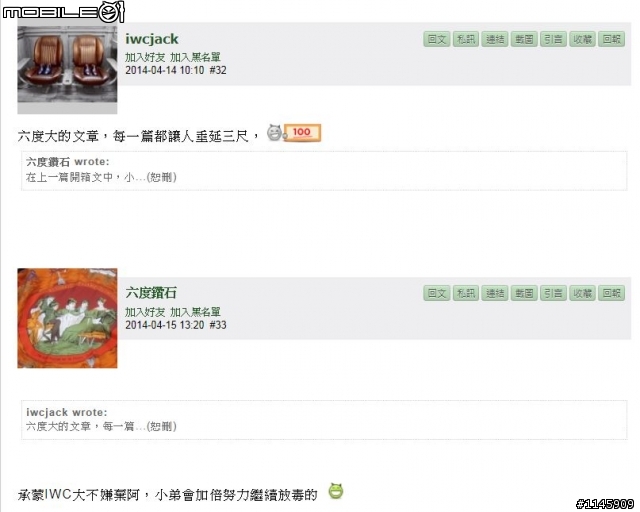Click 加入黑名單 under 六度鑽石
The image size is (640, 512).
tap(195, 312)
